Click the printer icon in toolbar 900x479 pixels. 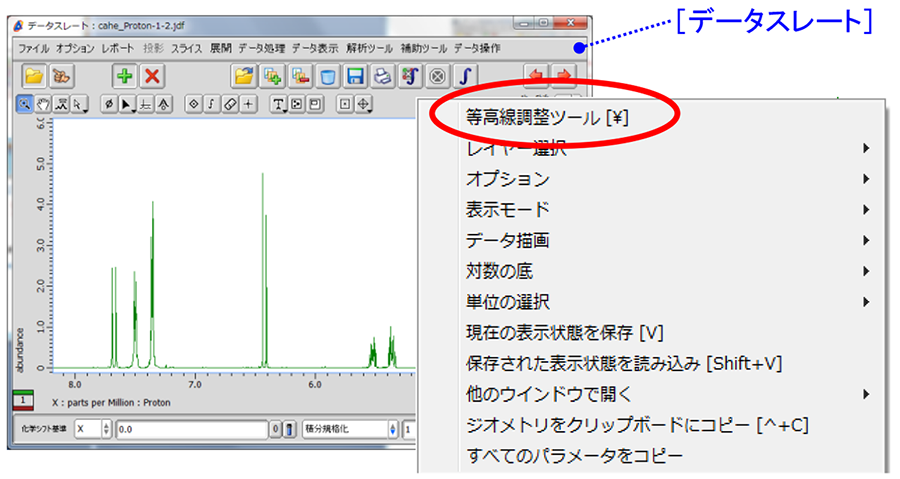[x=382, y=76]
